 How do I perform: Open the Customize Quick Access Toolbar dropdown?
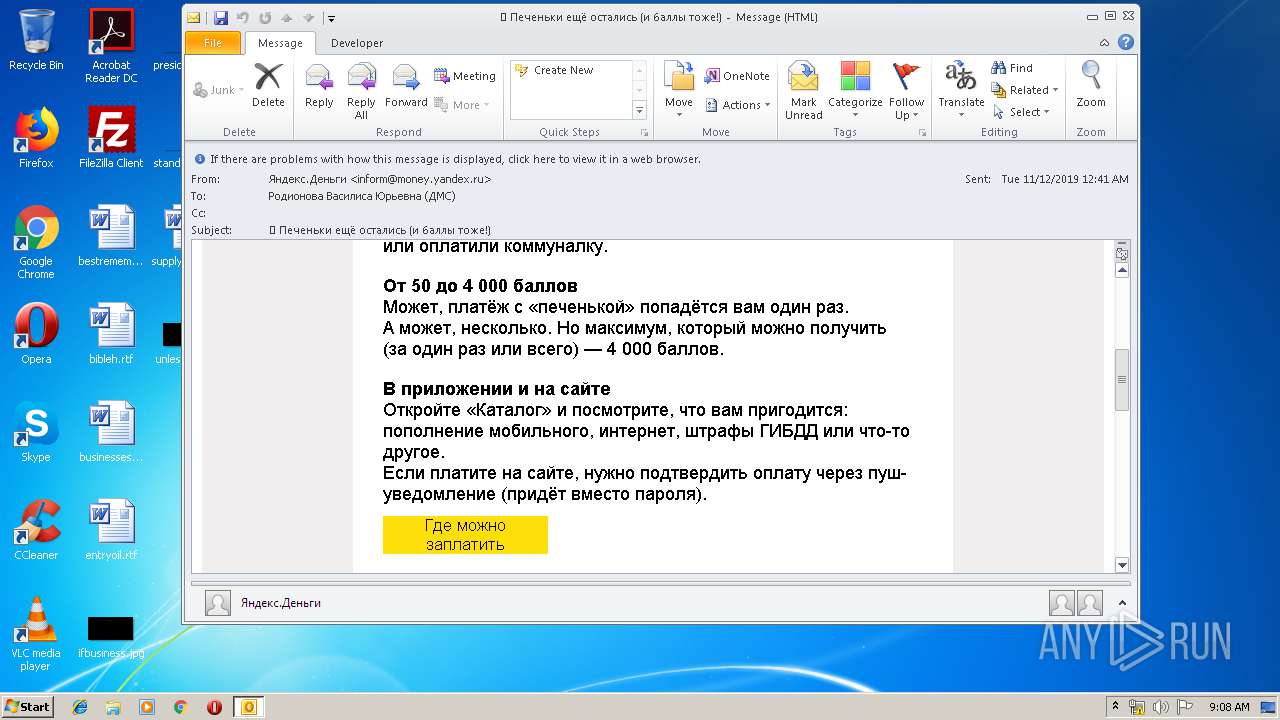[332, 18]
